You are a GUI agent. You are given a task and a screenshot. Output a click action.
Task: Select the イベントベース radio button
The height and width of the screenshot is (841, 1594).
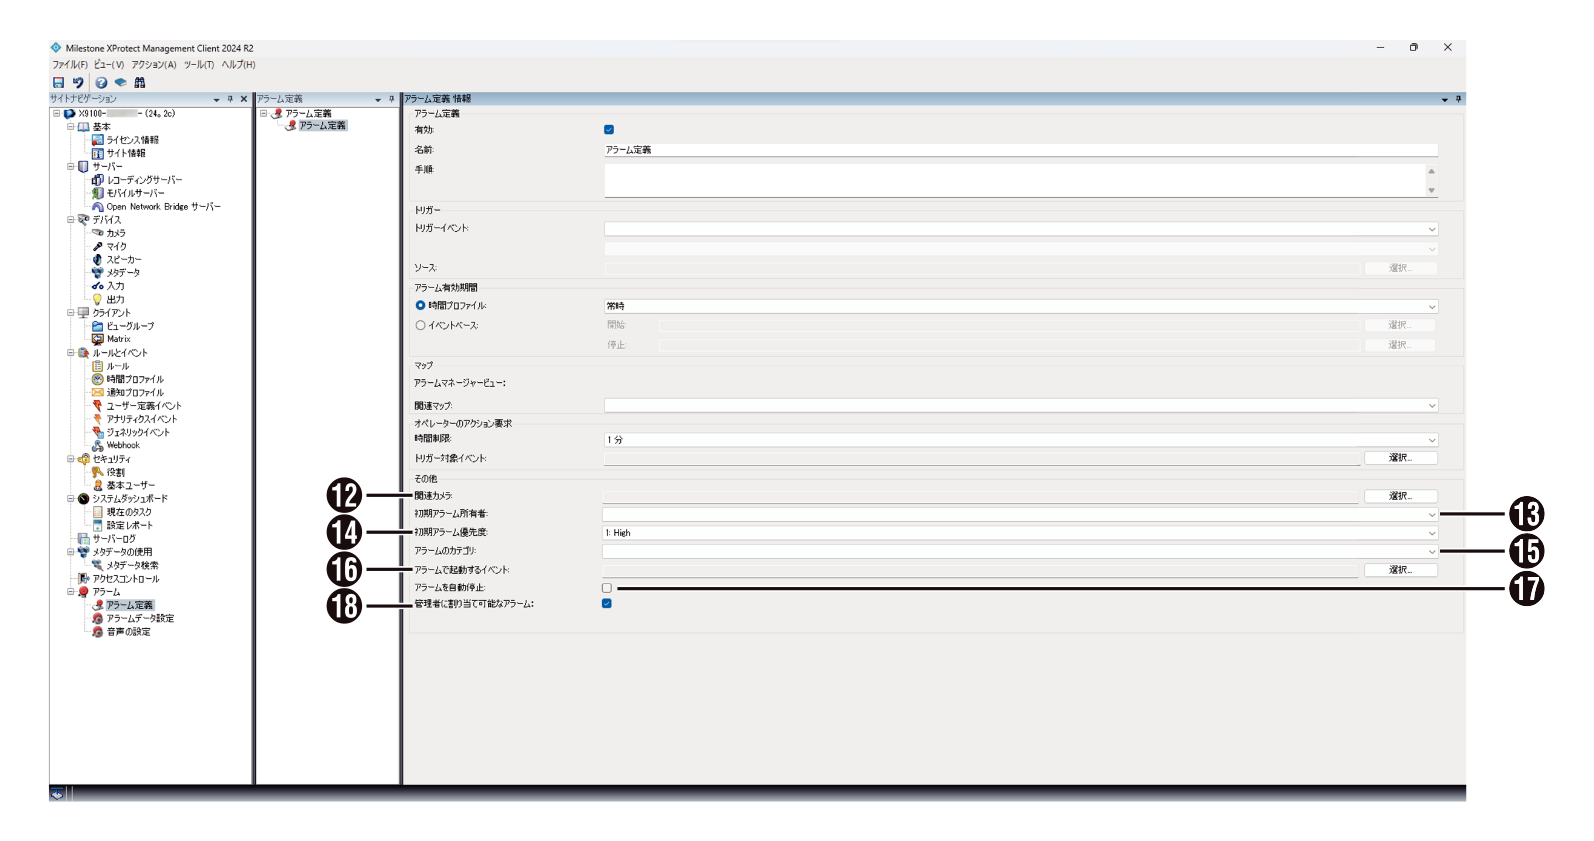click(x=420, y=325)
